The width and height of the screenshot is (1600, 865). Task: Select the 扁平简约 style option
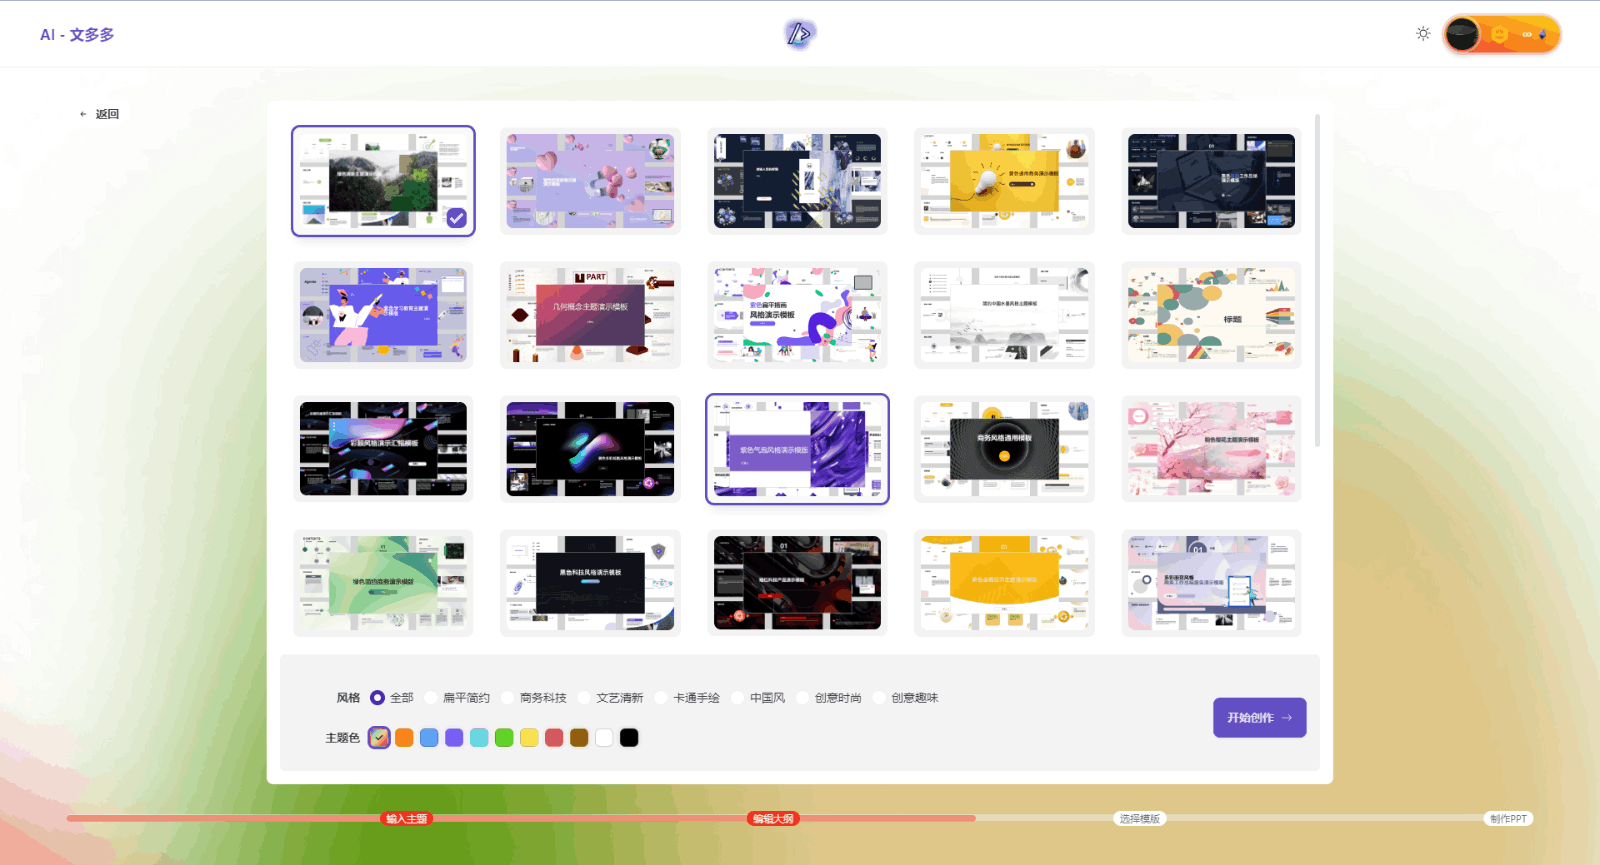(x=431, y=698)
